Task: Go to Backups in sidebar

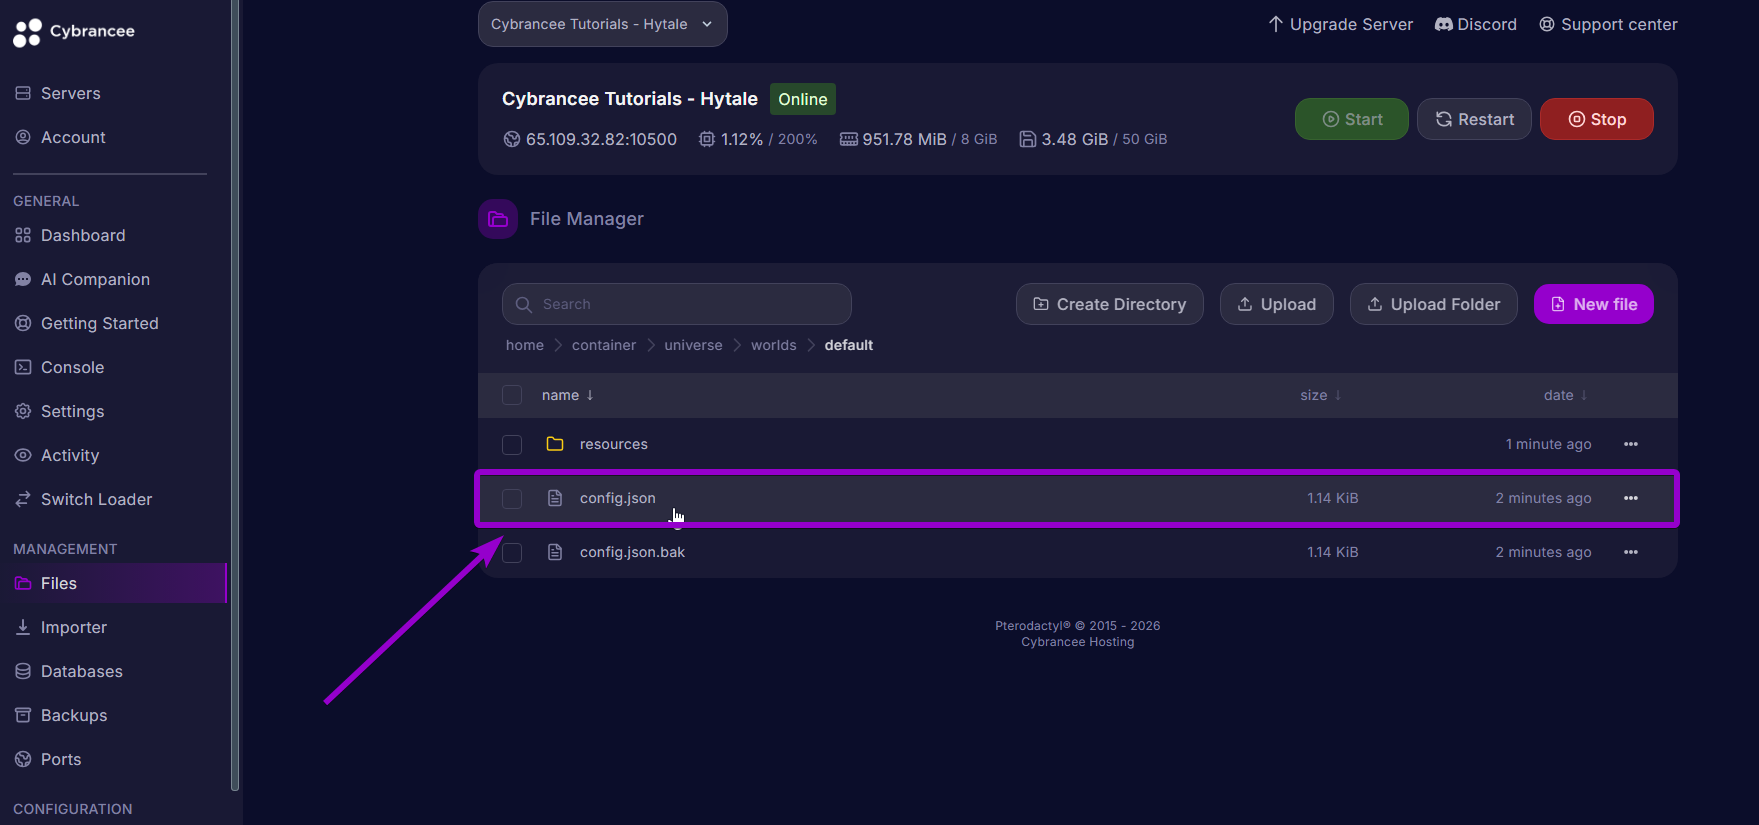Action: (x=74, y=715)
